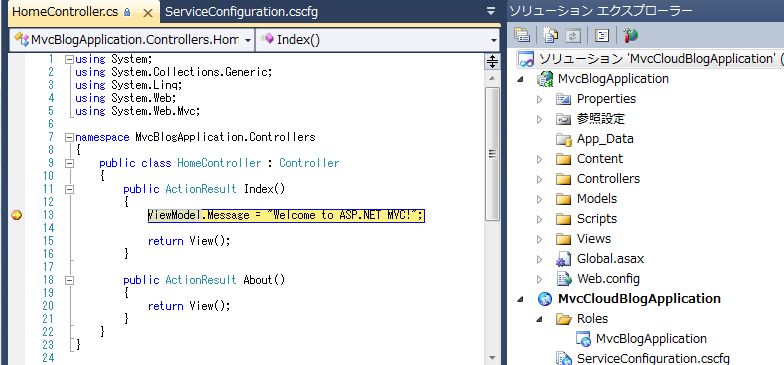Expand the Models folder node
The width and height of the screenshot is (784, 365).
click(x=539, y=199)
